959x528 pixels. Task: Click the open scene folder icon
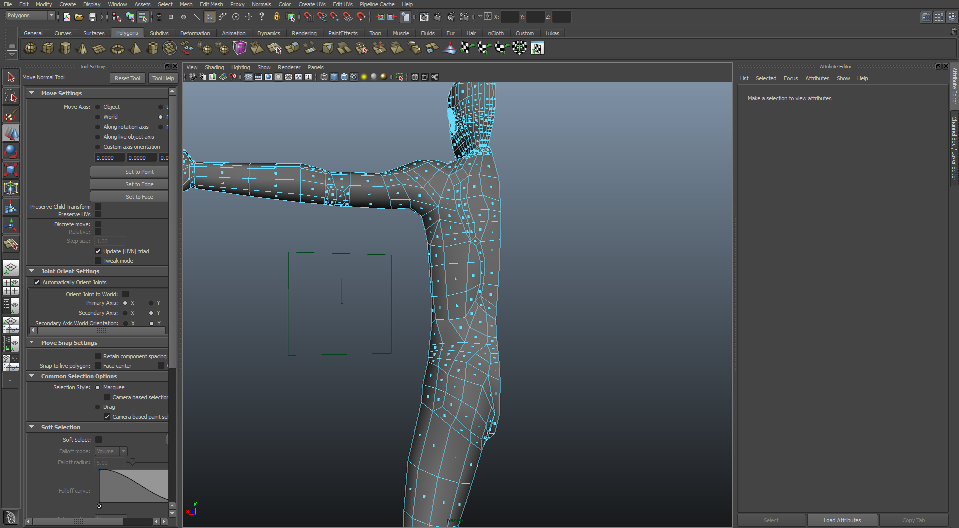point(81,17)
